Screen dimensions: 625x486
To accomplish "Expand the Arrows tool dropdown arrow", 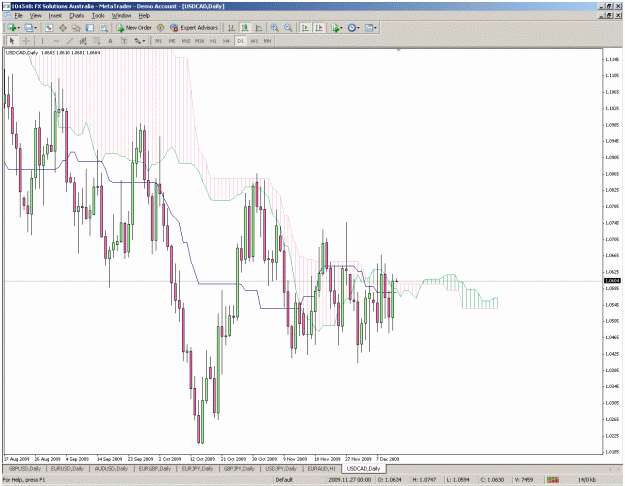I will 144,41.
